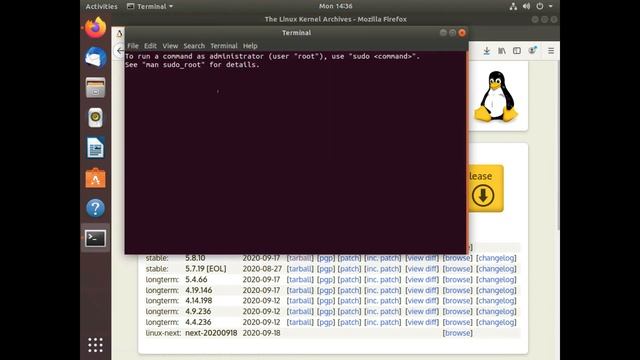This screenshot has height=360, width=640.
Task: Open Help menu in Terminal
Action: [250, 46]
